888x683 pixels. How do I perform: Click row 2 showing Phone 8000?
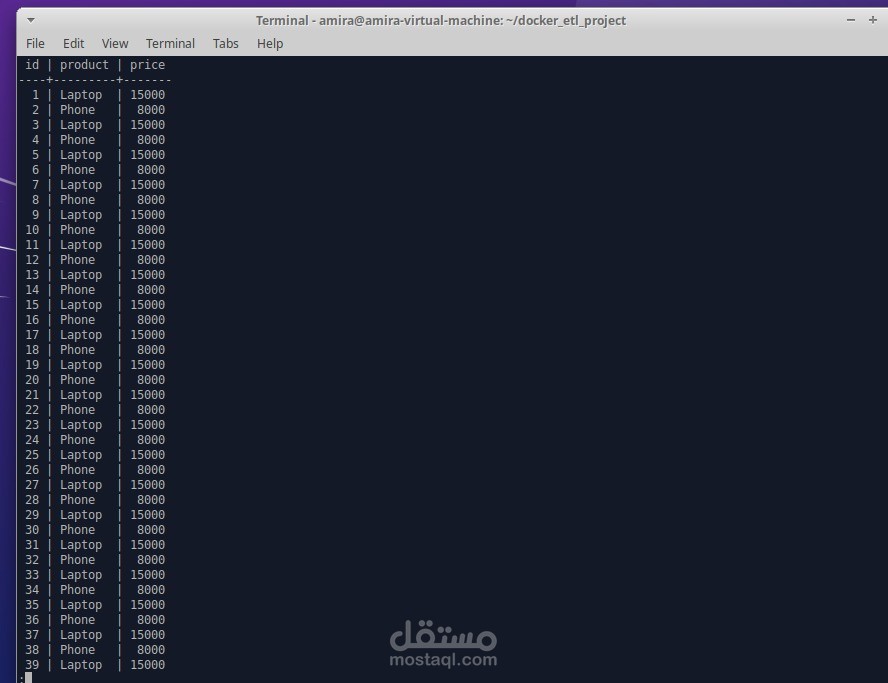(x=90, y=109)
